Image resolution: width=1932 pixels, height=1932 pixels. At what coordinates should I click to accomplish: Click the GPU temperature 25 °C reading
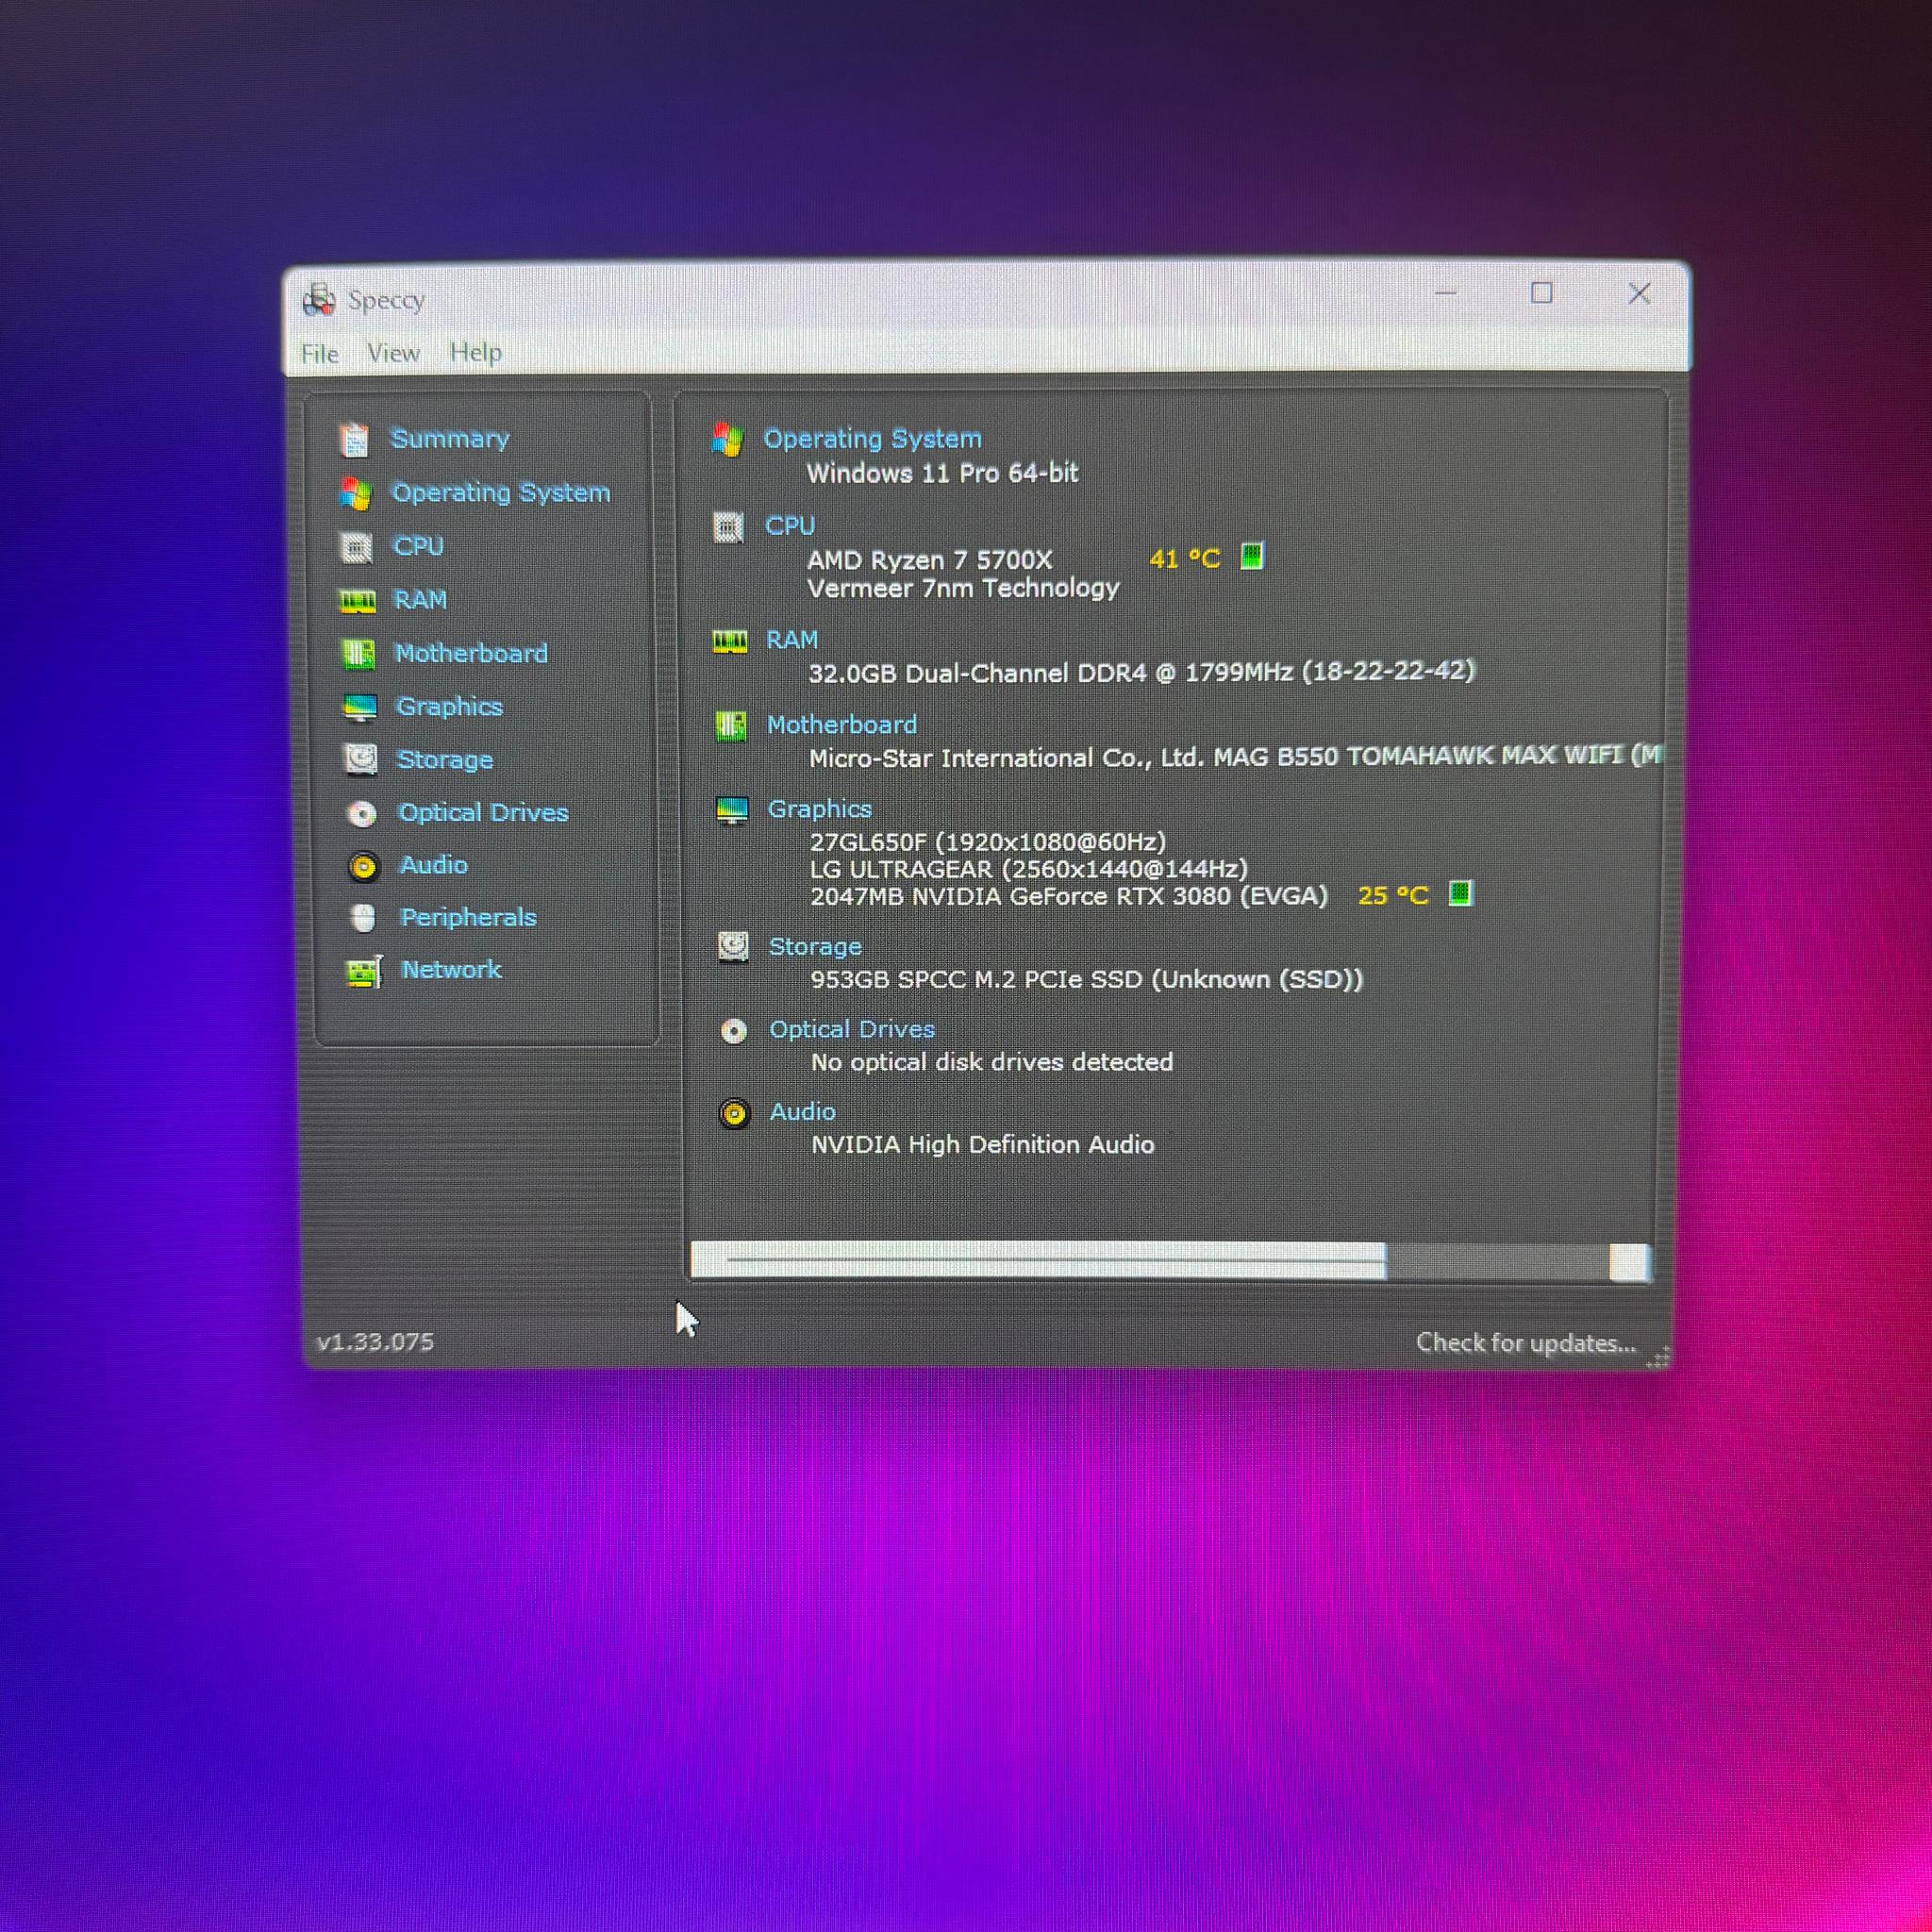[x=1393, y=895]
